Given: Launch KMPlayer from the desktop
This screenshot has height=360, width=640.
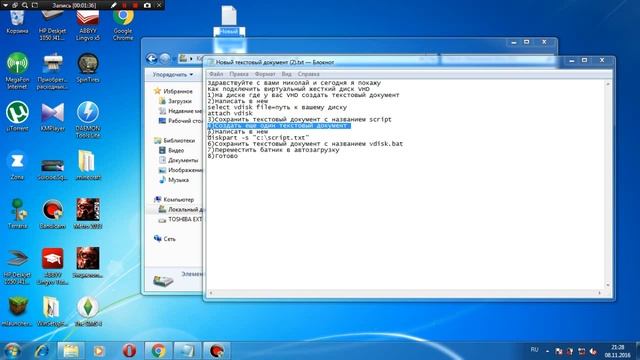Looking at the screenshot, I should (52, 116).
